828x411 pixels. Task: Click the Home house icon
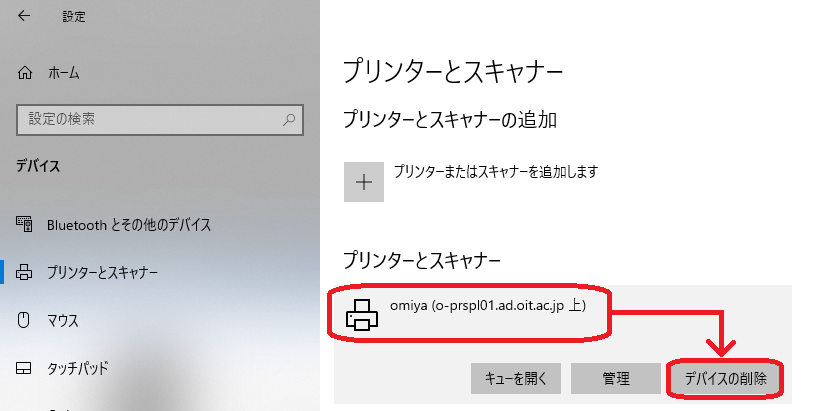25,73
